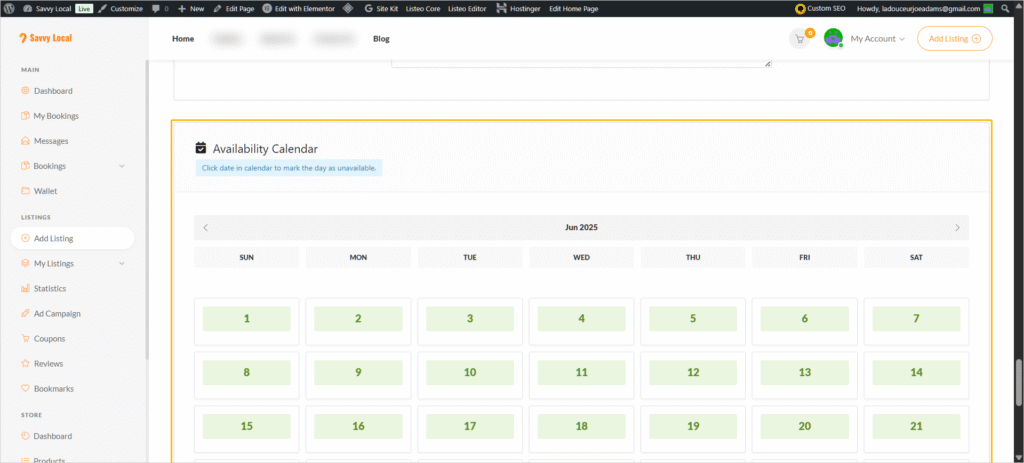Open the WordPress logo menu

click(9, 8)
